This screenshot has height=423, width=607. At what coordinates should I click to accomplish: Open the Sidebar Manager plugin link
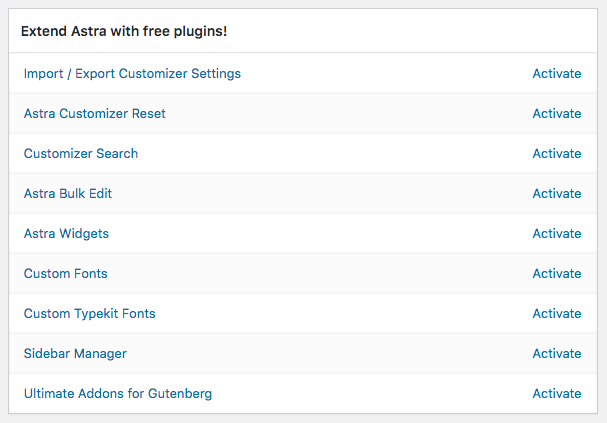[75, 354]
